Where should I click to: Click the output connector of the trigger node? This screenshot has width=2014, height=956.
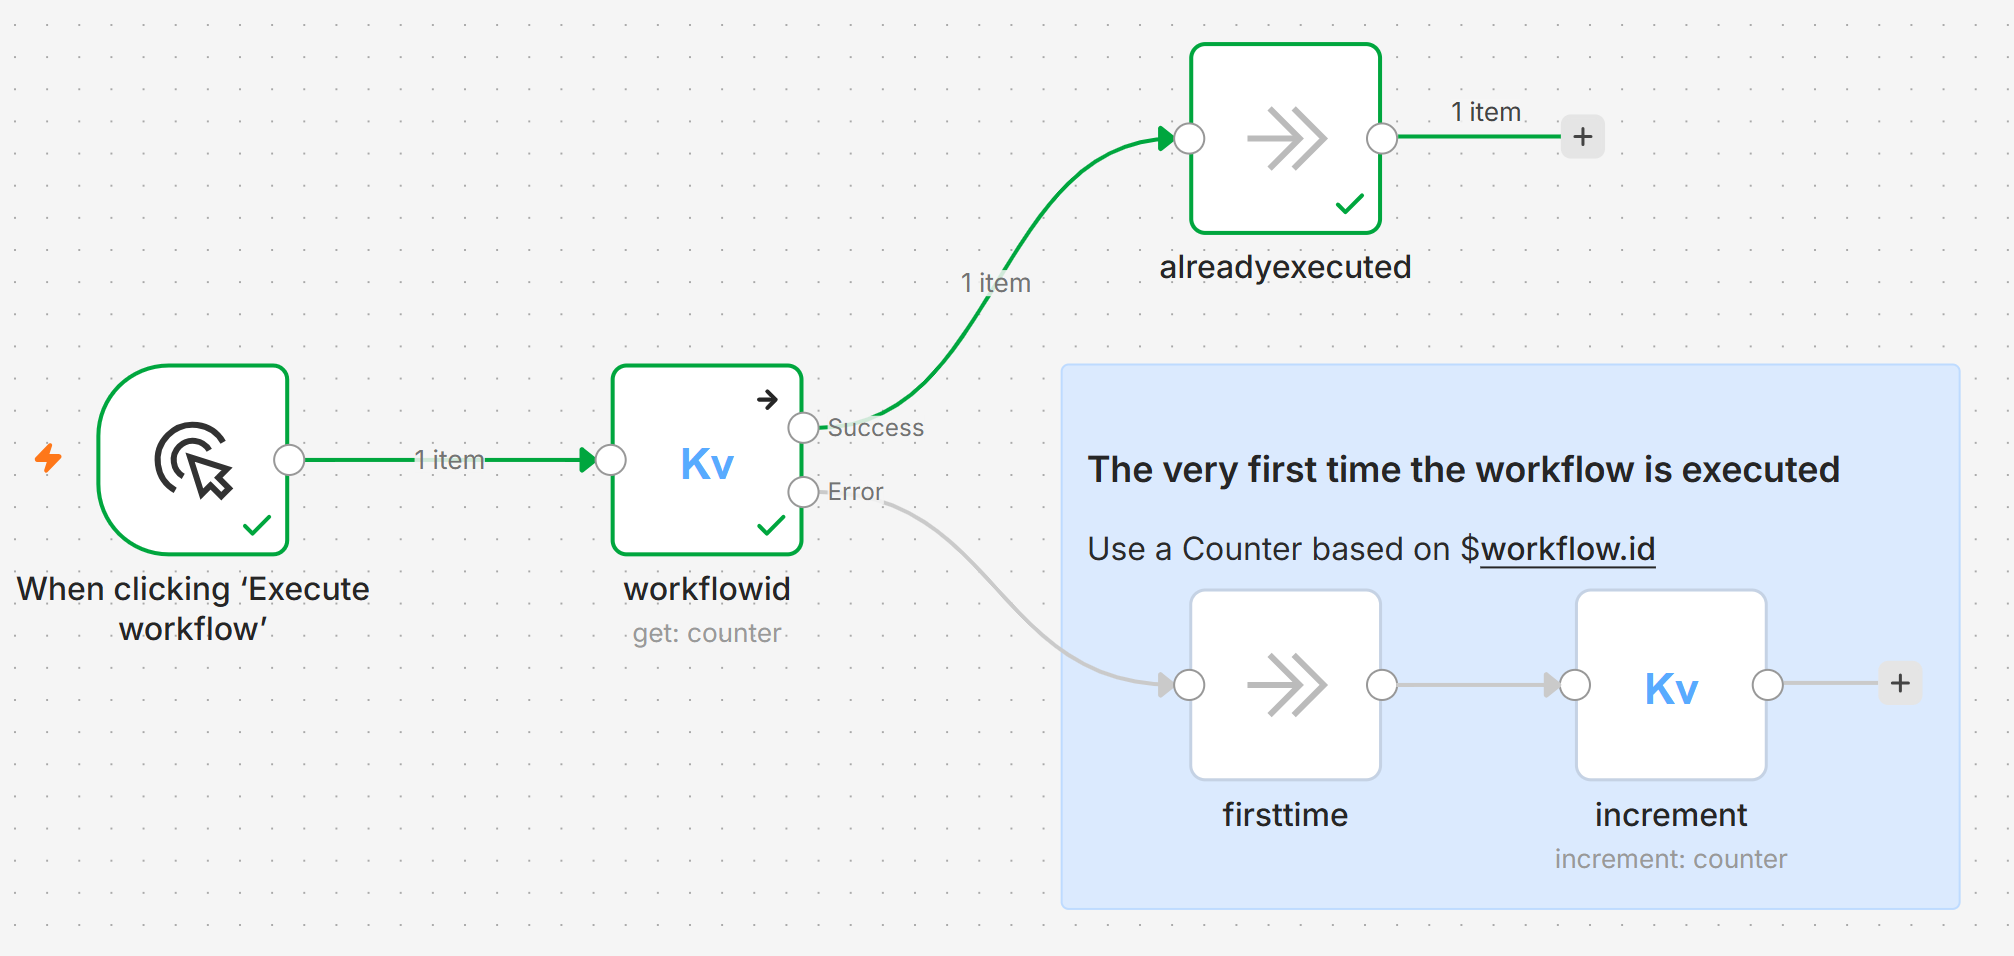tap(289, 460)
